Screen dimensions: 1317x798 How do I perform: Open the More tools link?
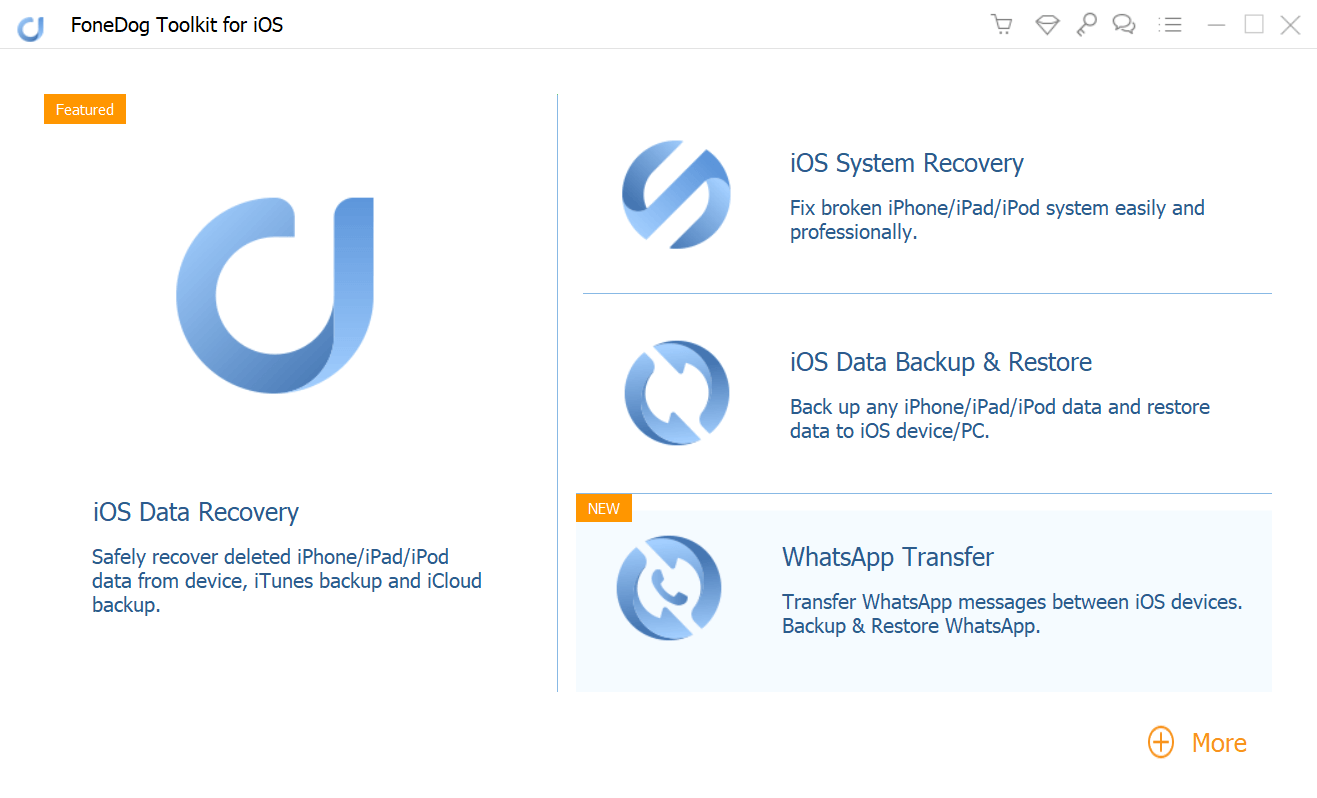point(1219,743)
